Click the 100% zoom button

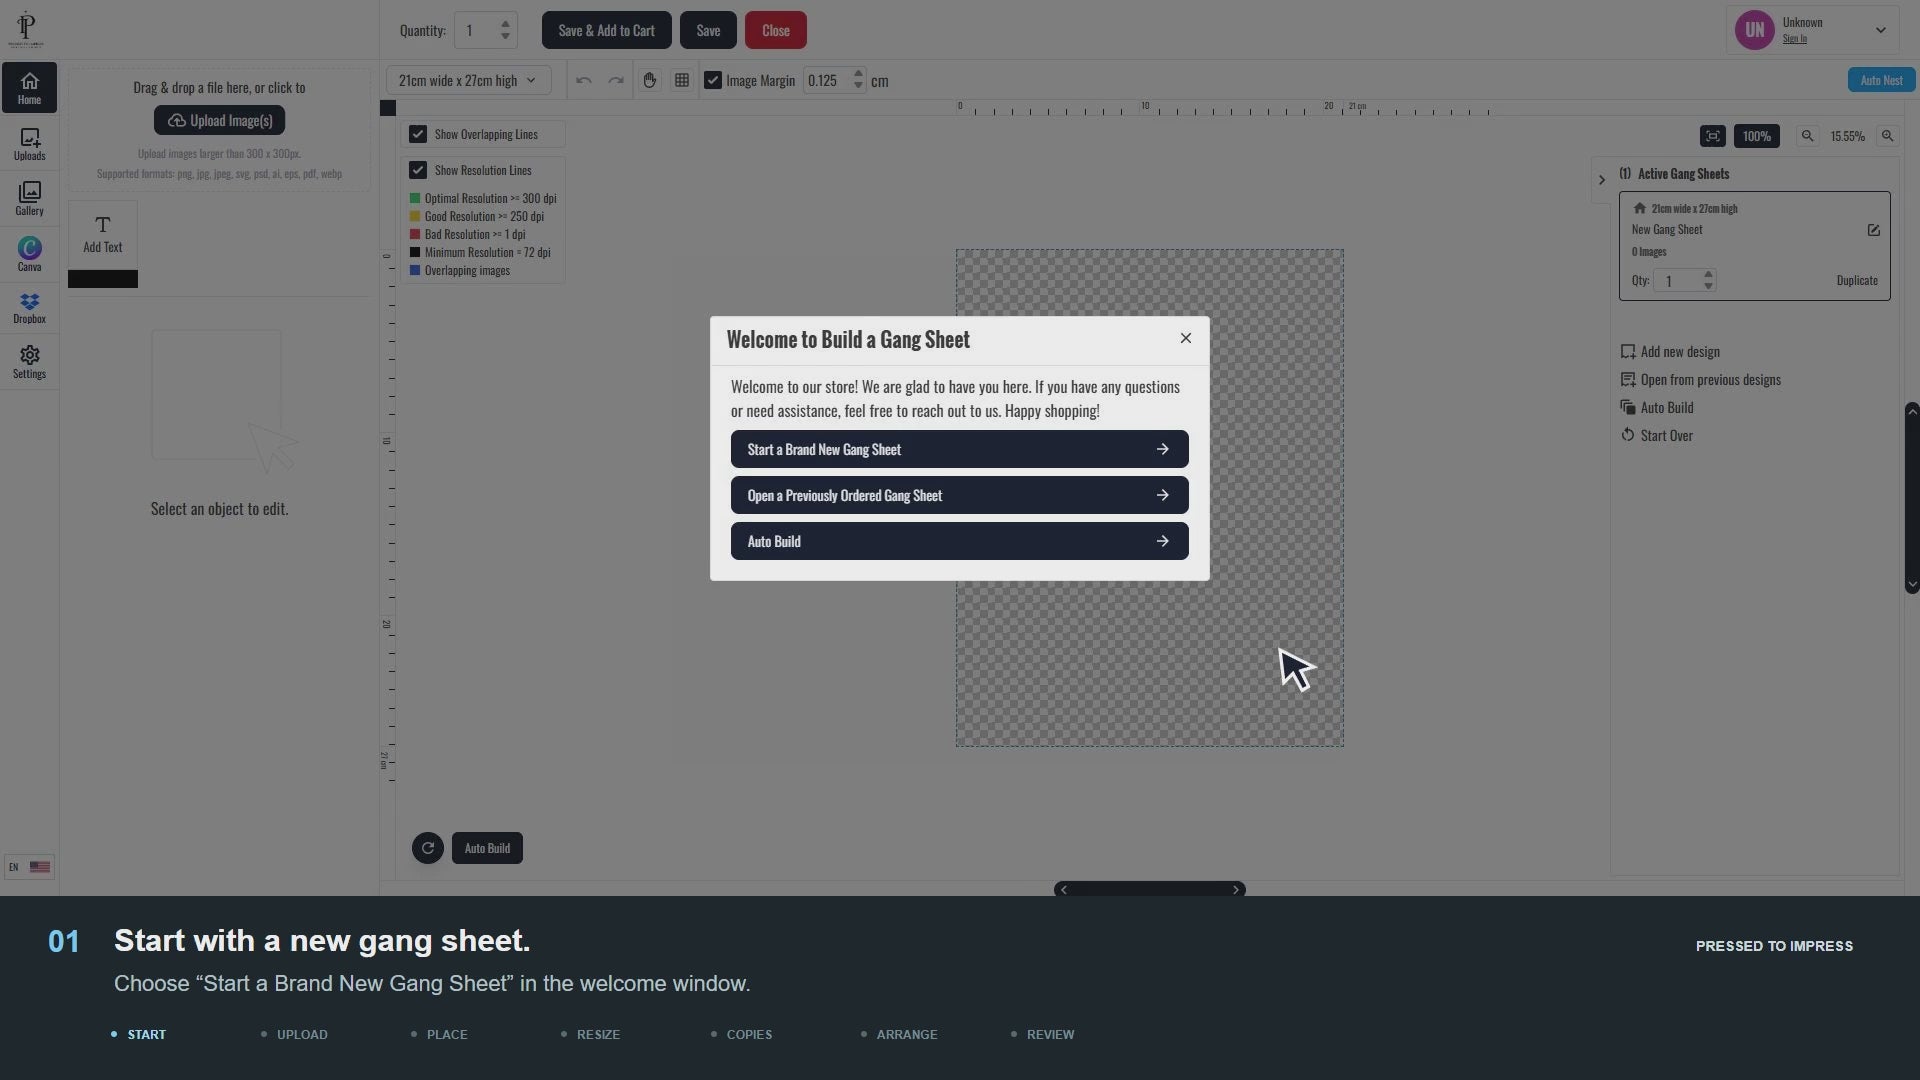tap(1757, 136)
